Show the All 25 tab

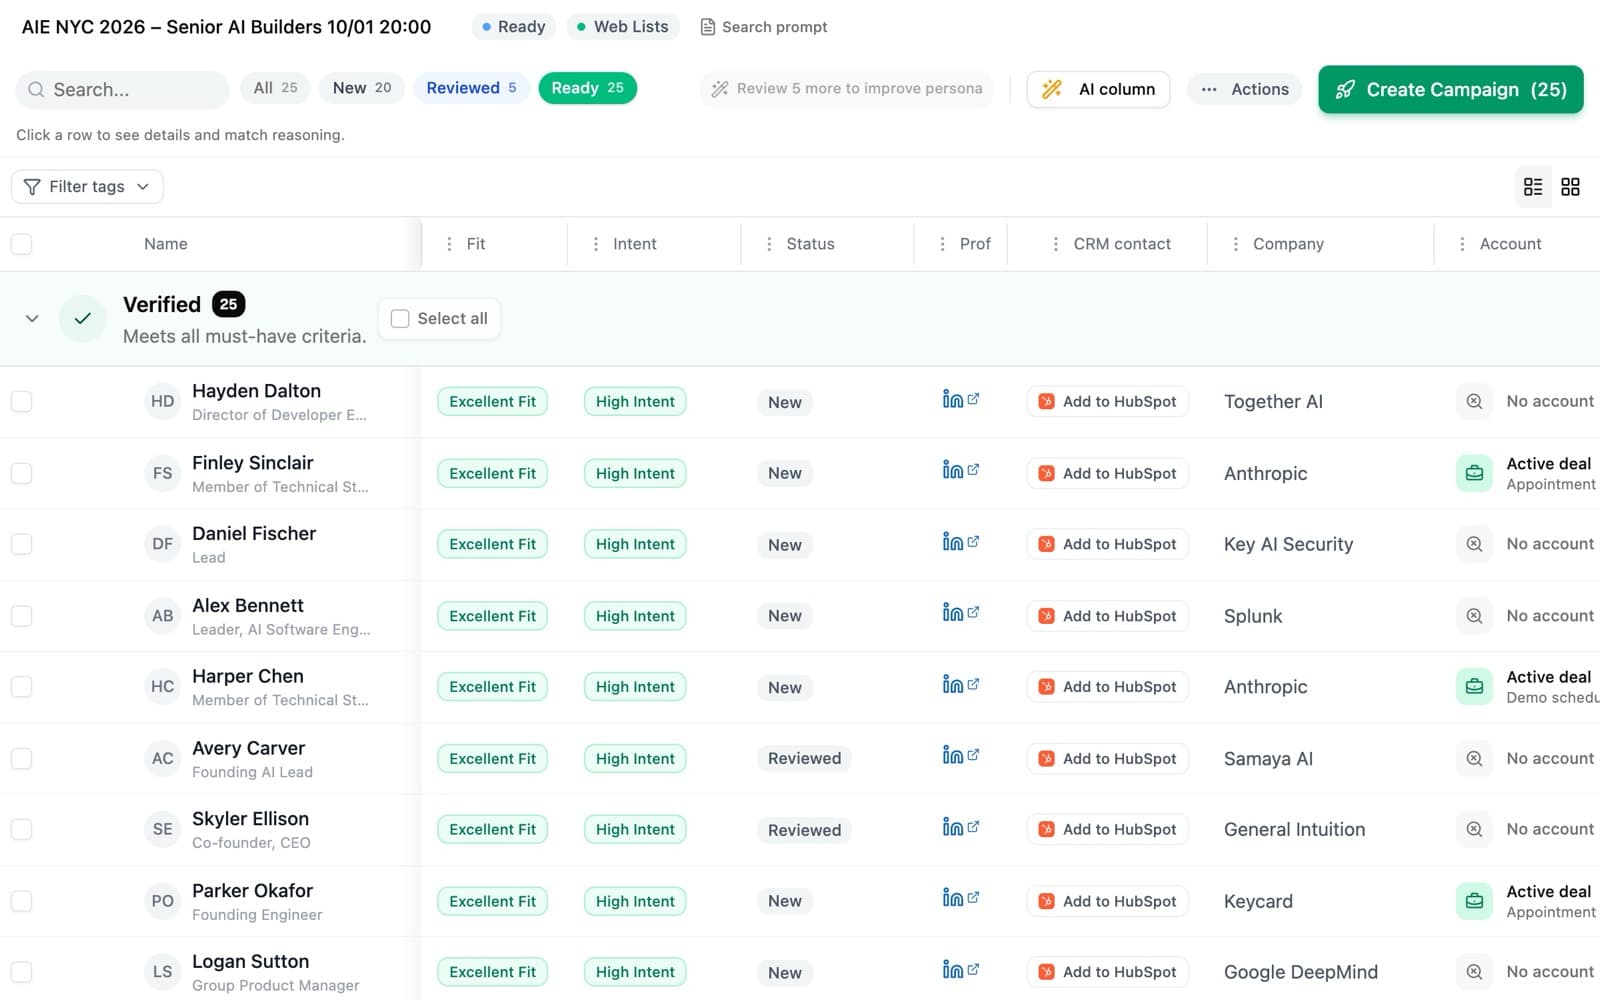pyautogui.click(x=275, y=88)
